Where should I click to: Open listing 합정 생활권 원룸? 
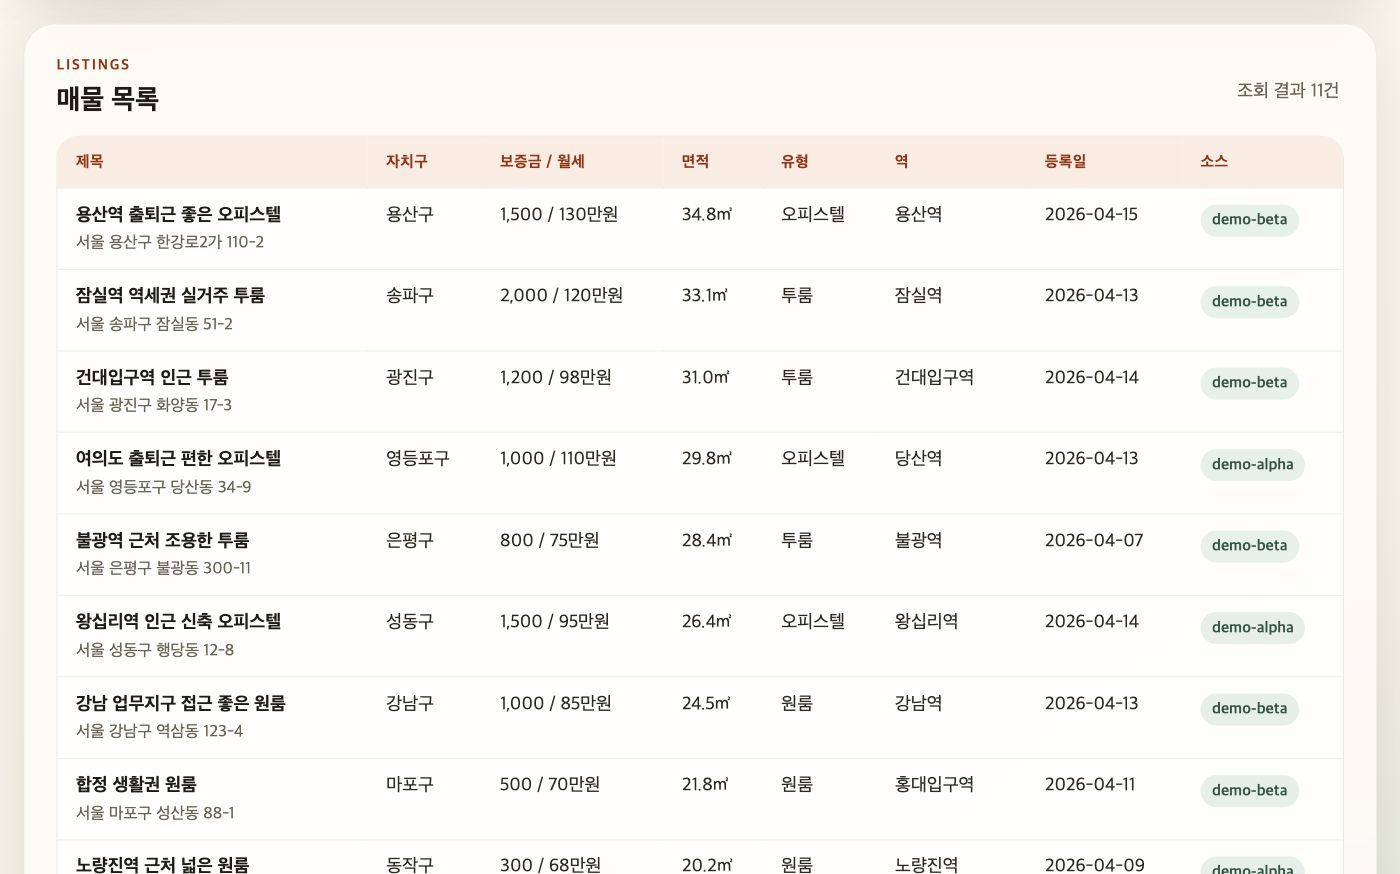pos(136,784)
